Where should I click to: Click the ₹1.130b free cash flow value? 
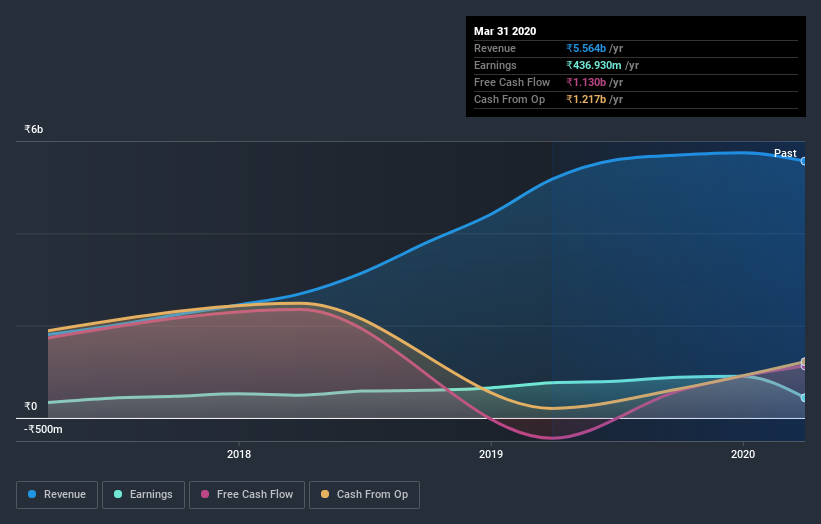pos(586,82)
